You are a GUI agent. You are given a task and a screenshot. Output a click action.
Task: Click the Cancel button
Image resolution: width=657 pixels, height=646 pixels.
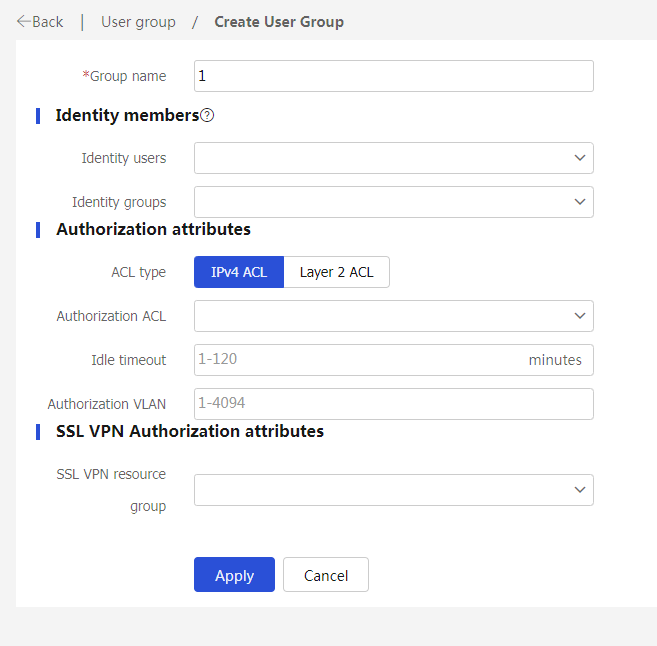point(326,574)
